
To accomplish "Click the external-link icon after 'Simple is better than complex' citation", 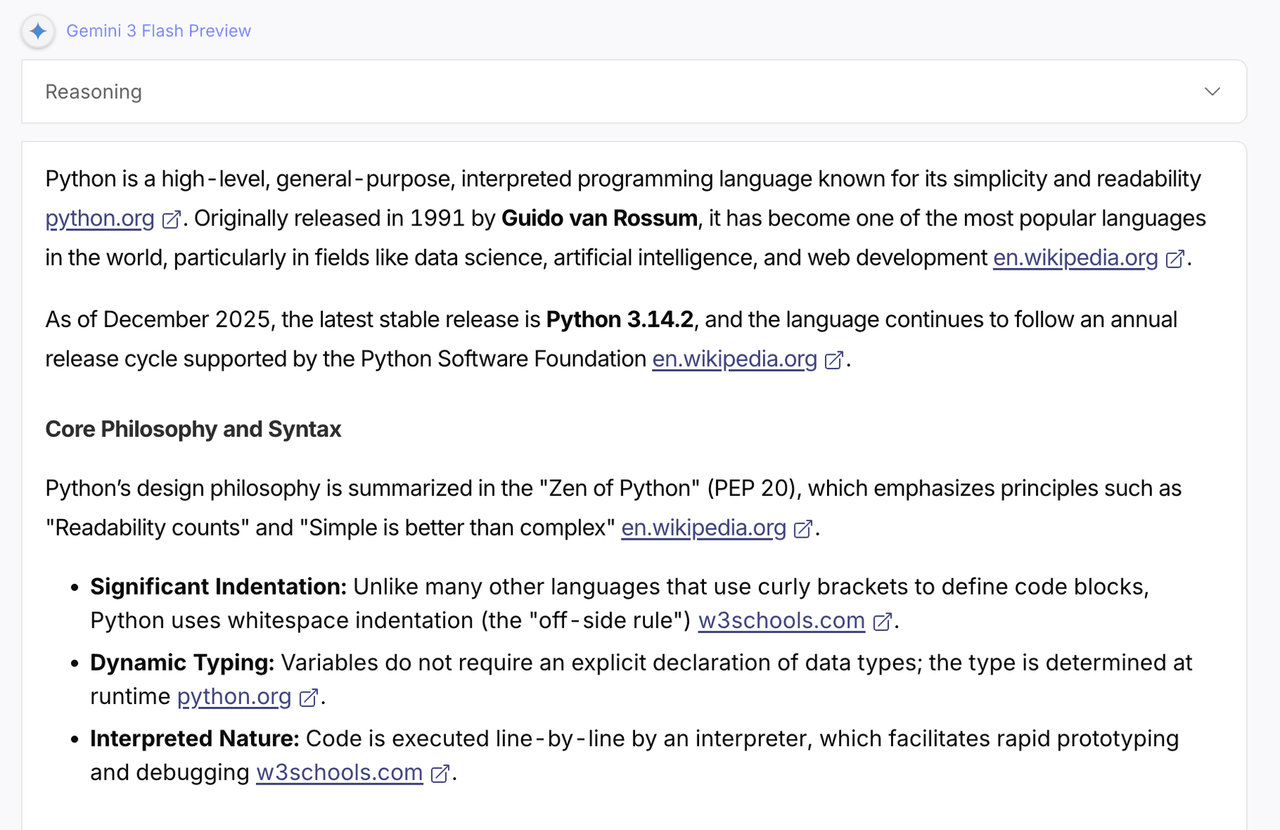I will coord(803,529).
